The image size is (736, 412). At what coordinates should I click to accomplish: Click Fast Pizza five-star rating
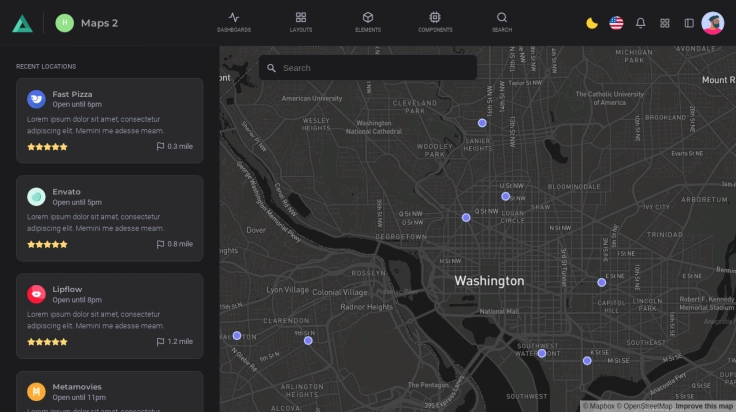pos(47,147)
